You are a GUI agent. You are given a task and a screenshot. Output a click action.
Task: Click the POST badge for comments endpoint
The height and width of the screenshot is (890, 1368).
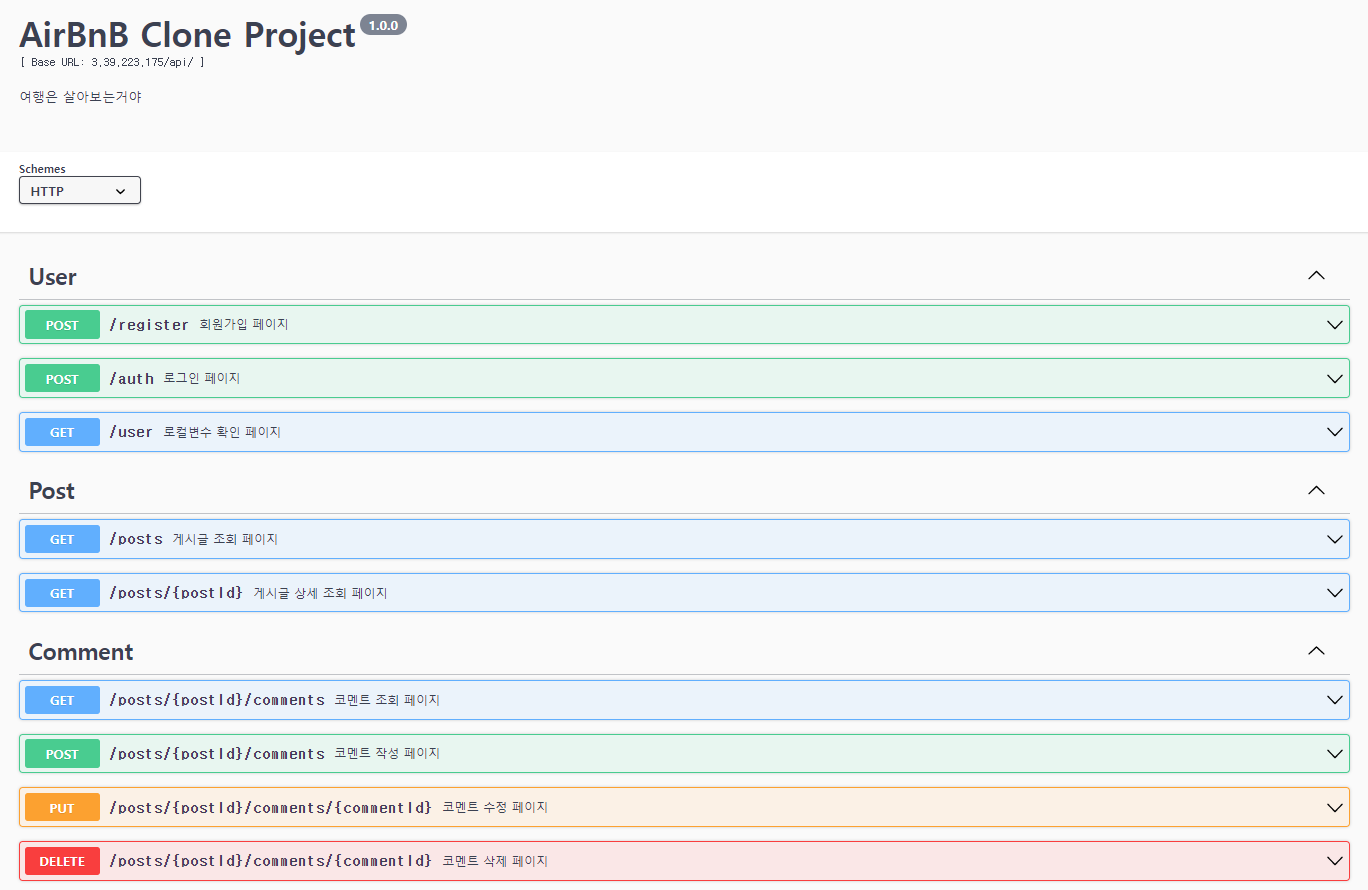click(x=62, y=754)
